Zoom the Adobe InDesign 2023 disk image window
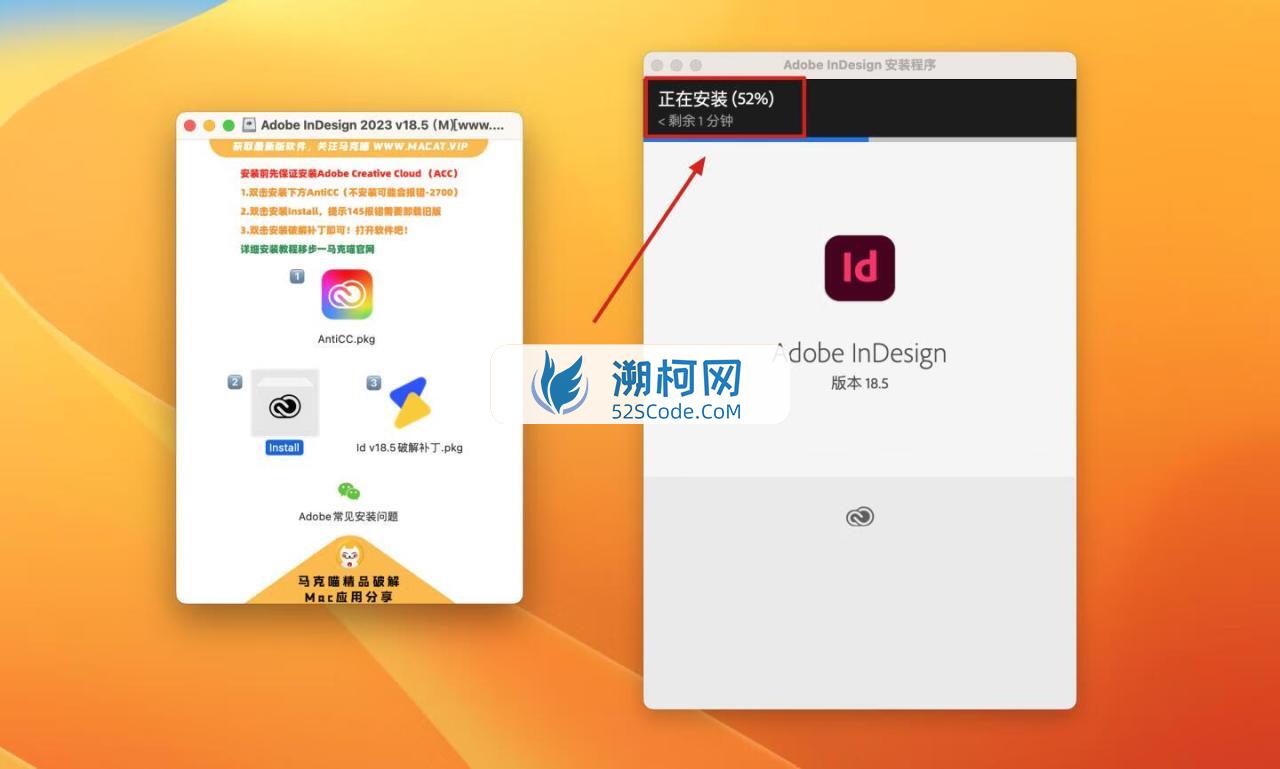This screenshot has height=769, width=1280. 228,125
